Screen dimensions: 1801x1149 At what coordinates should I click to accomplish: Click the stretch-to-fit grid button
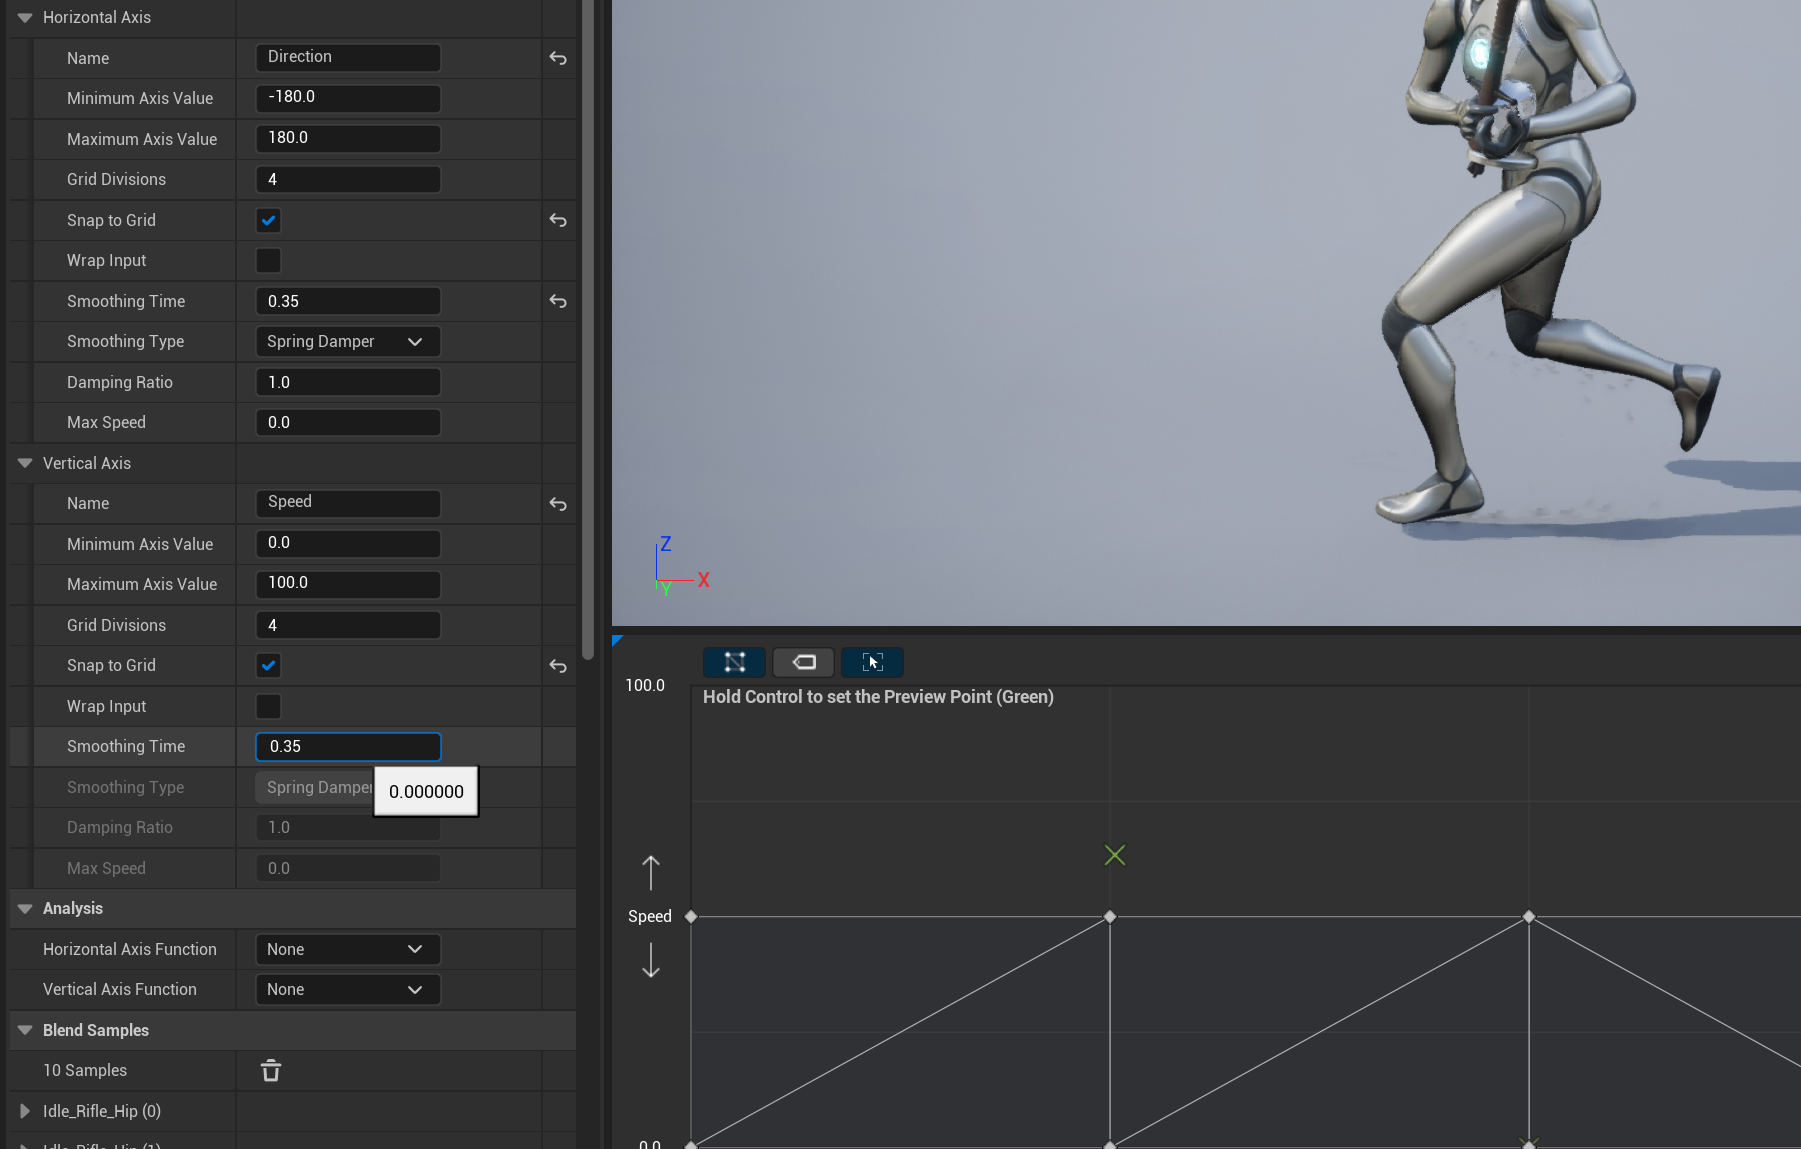click(x=872, y=662)
